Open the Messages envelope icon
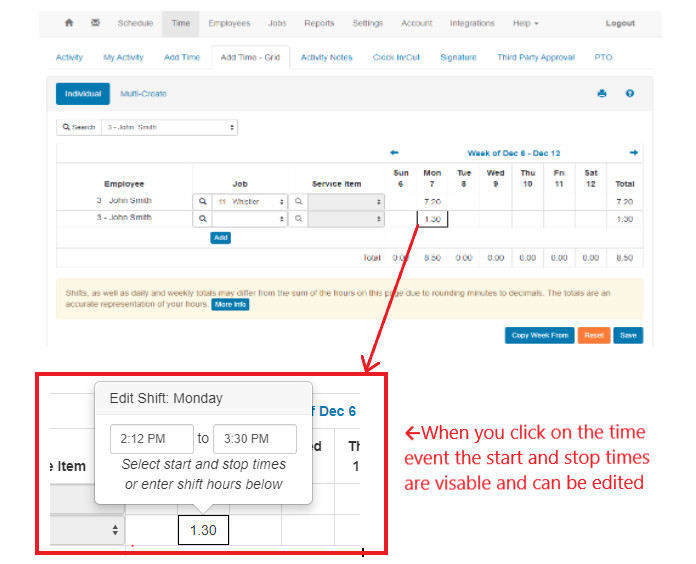This screenshot has height=564, width=696. tap(95, 23)
